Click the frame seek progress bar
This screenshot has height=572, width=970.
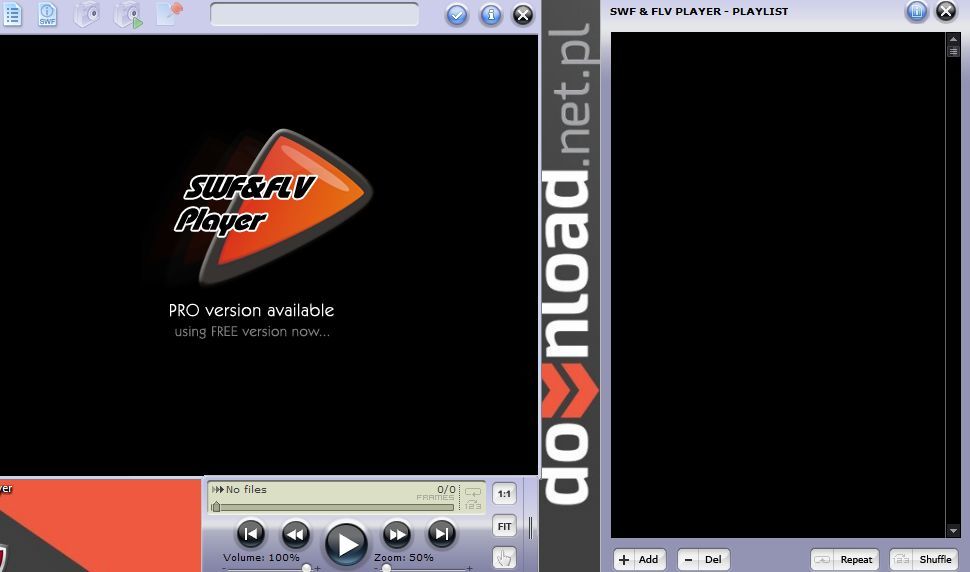point(334,507)
